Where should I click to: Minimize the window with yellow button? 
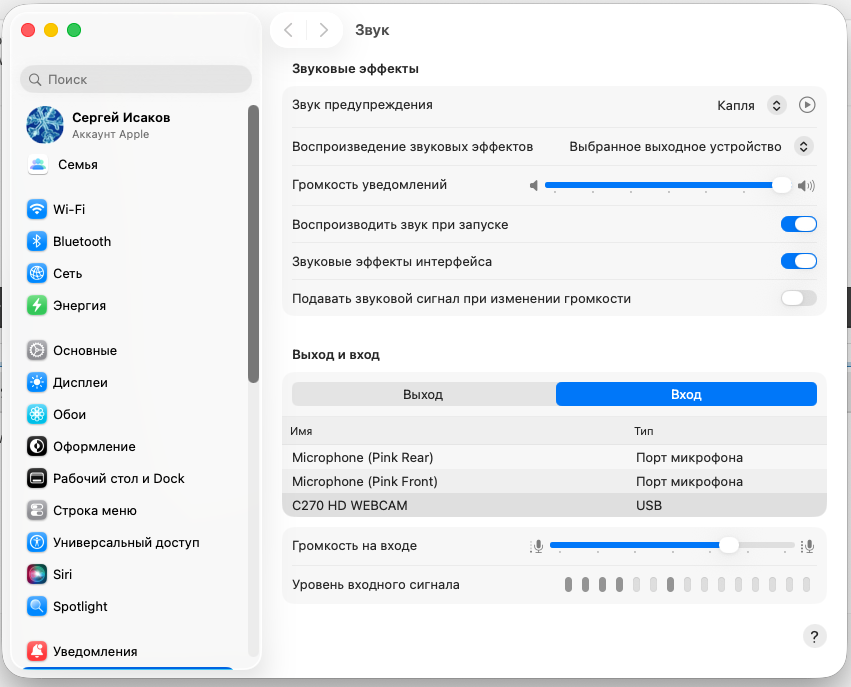[x=51, y=30]
